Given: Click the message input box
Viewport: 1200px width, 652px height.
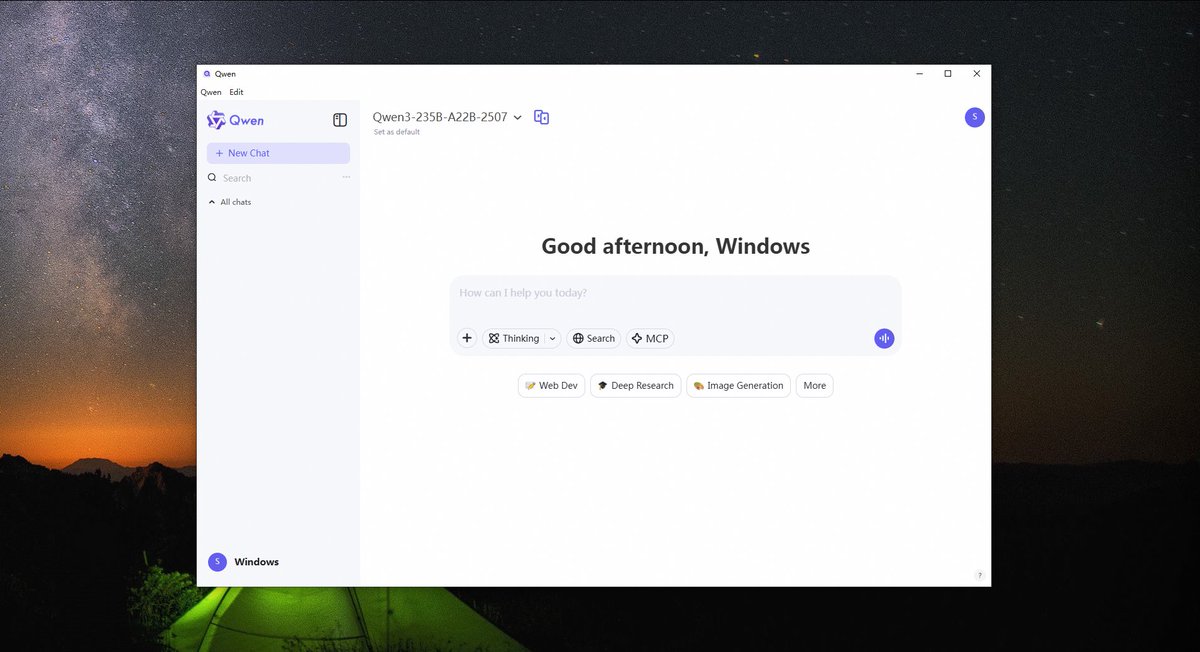Looking at the screenshot, I should tap(675, 294).
